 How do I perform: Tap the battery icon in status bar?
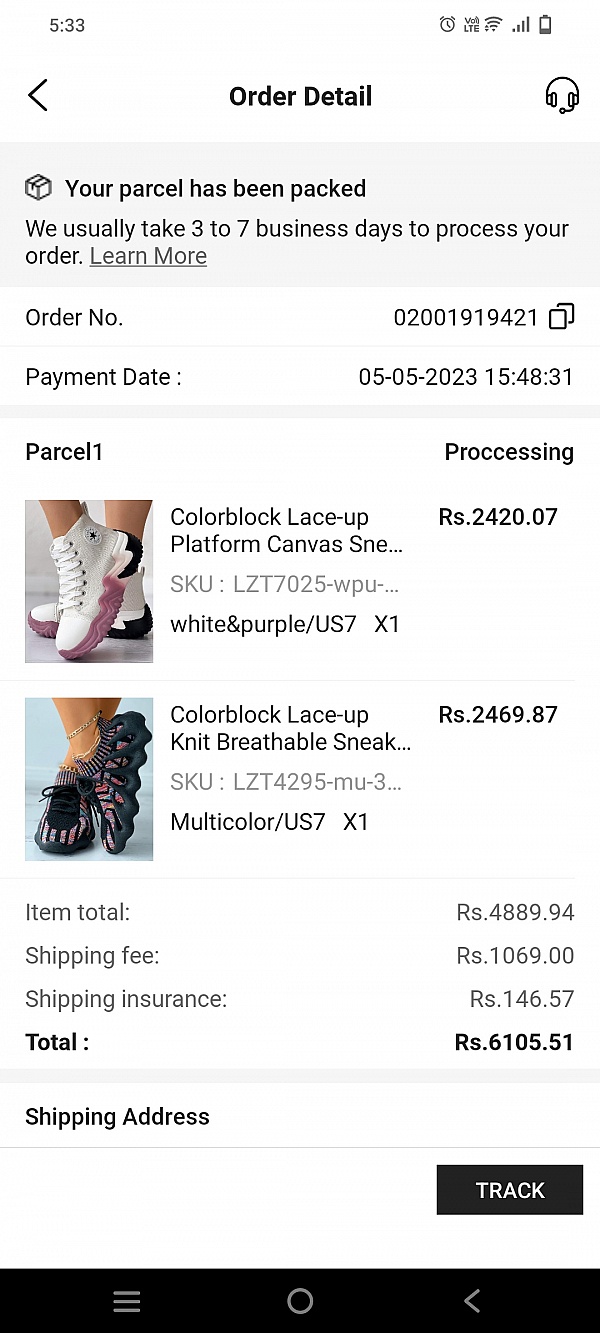click(546, 25)
